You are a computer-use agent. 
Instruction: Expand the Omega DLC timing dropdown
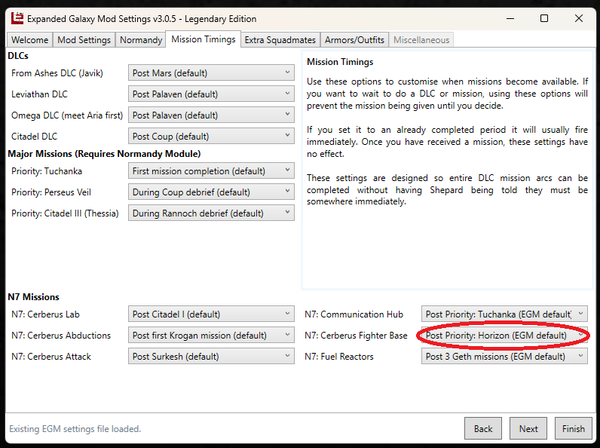pyautogui.click(x=211, y=115)
